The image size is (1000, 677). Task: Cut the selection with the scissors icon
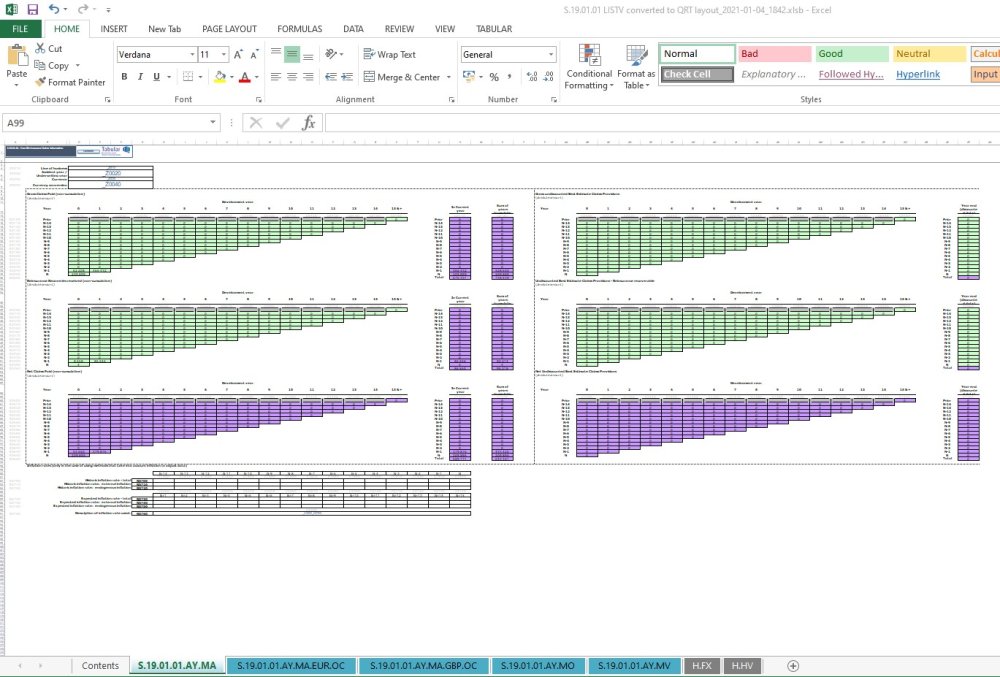tap(48, 48)
